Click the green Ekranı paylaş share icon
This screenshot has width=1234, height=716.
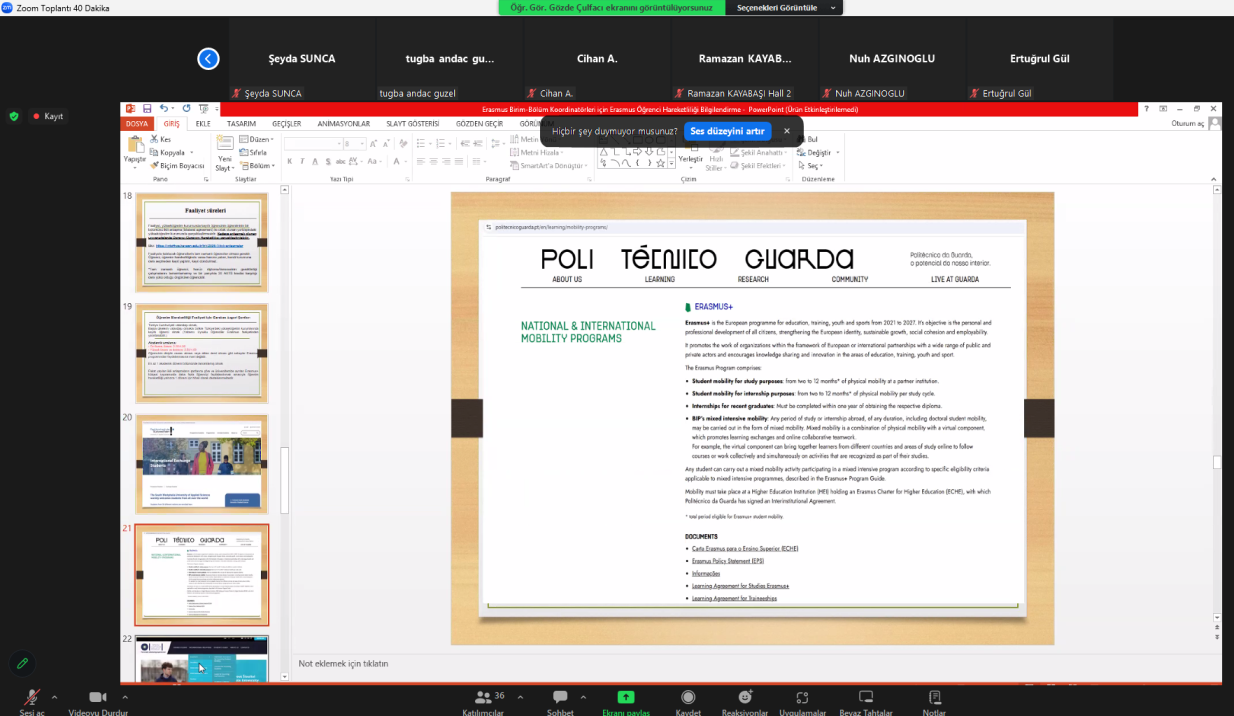click(x=626, y=697)
